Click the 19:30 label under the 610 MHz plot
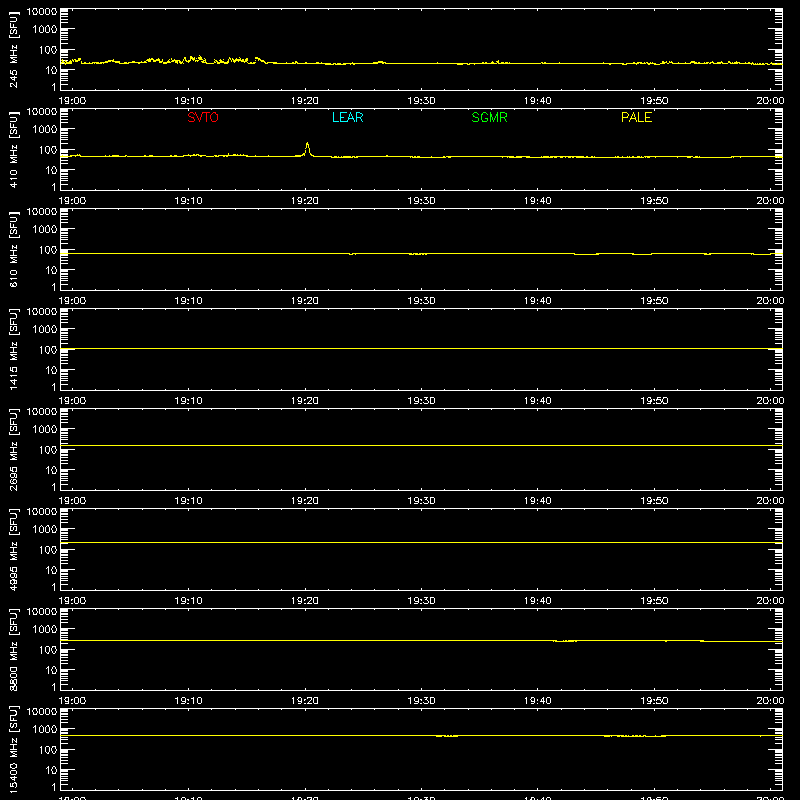This screenshot has height=800, width=800. tap(421, 301)
